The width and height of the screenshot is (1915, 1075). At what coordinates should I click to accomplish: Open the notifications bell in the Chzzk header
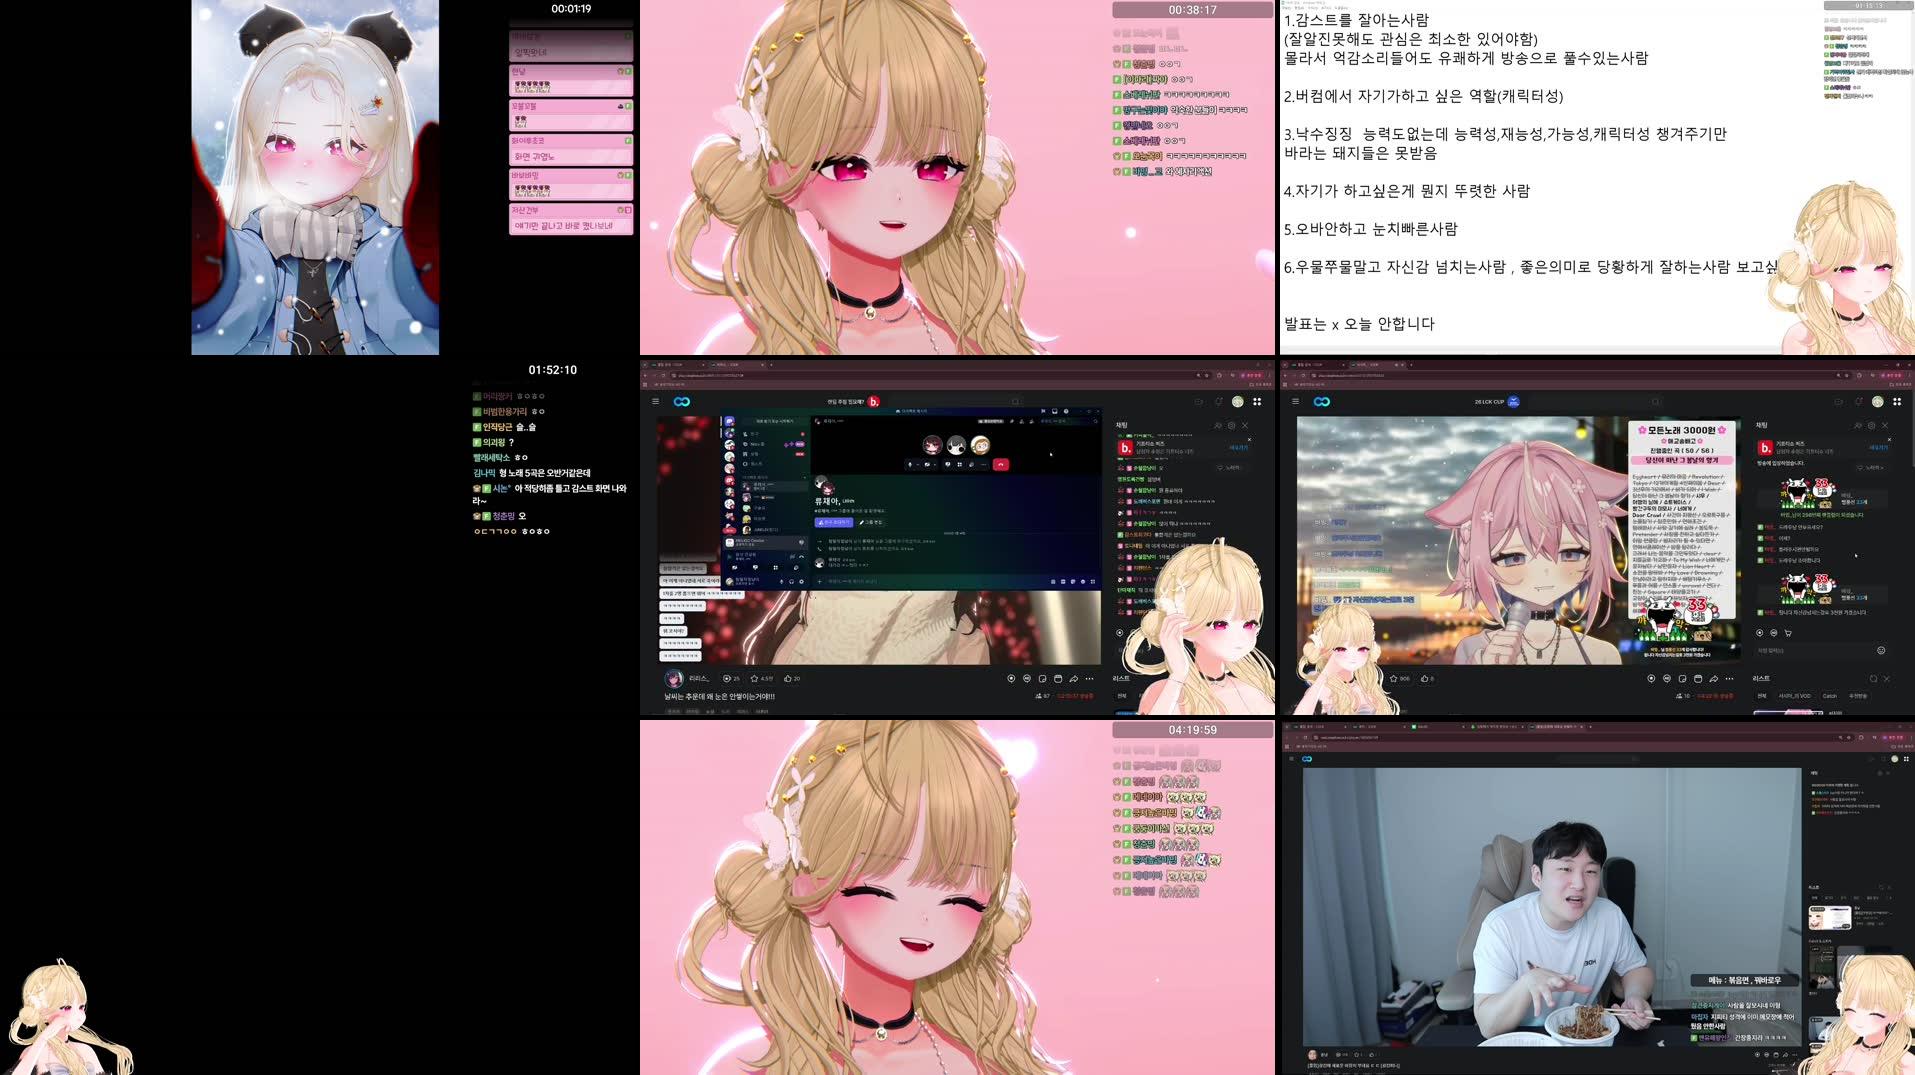1219,401
